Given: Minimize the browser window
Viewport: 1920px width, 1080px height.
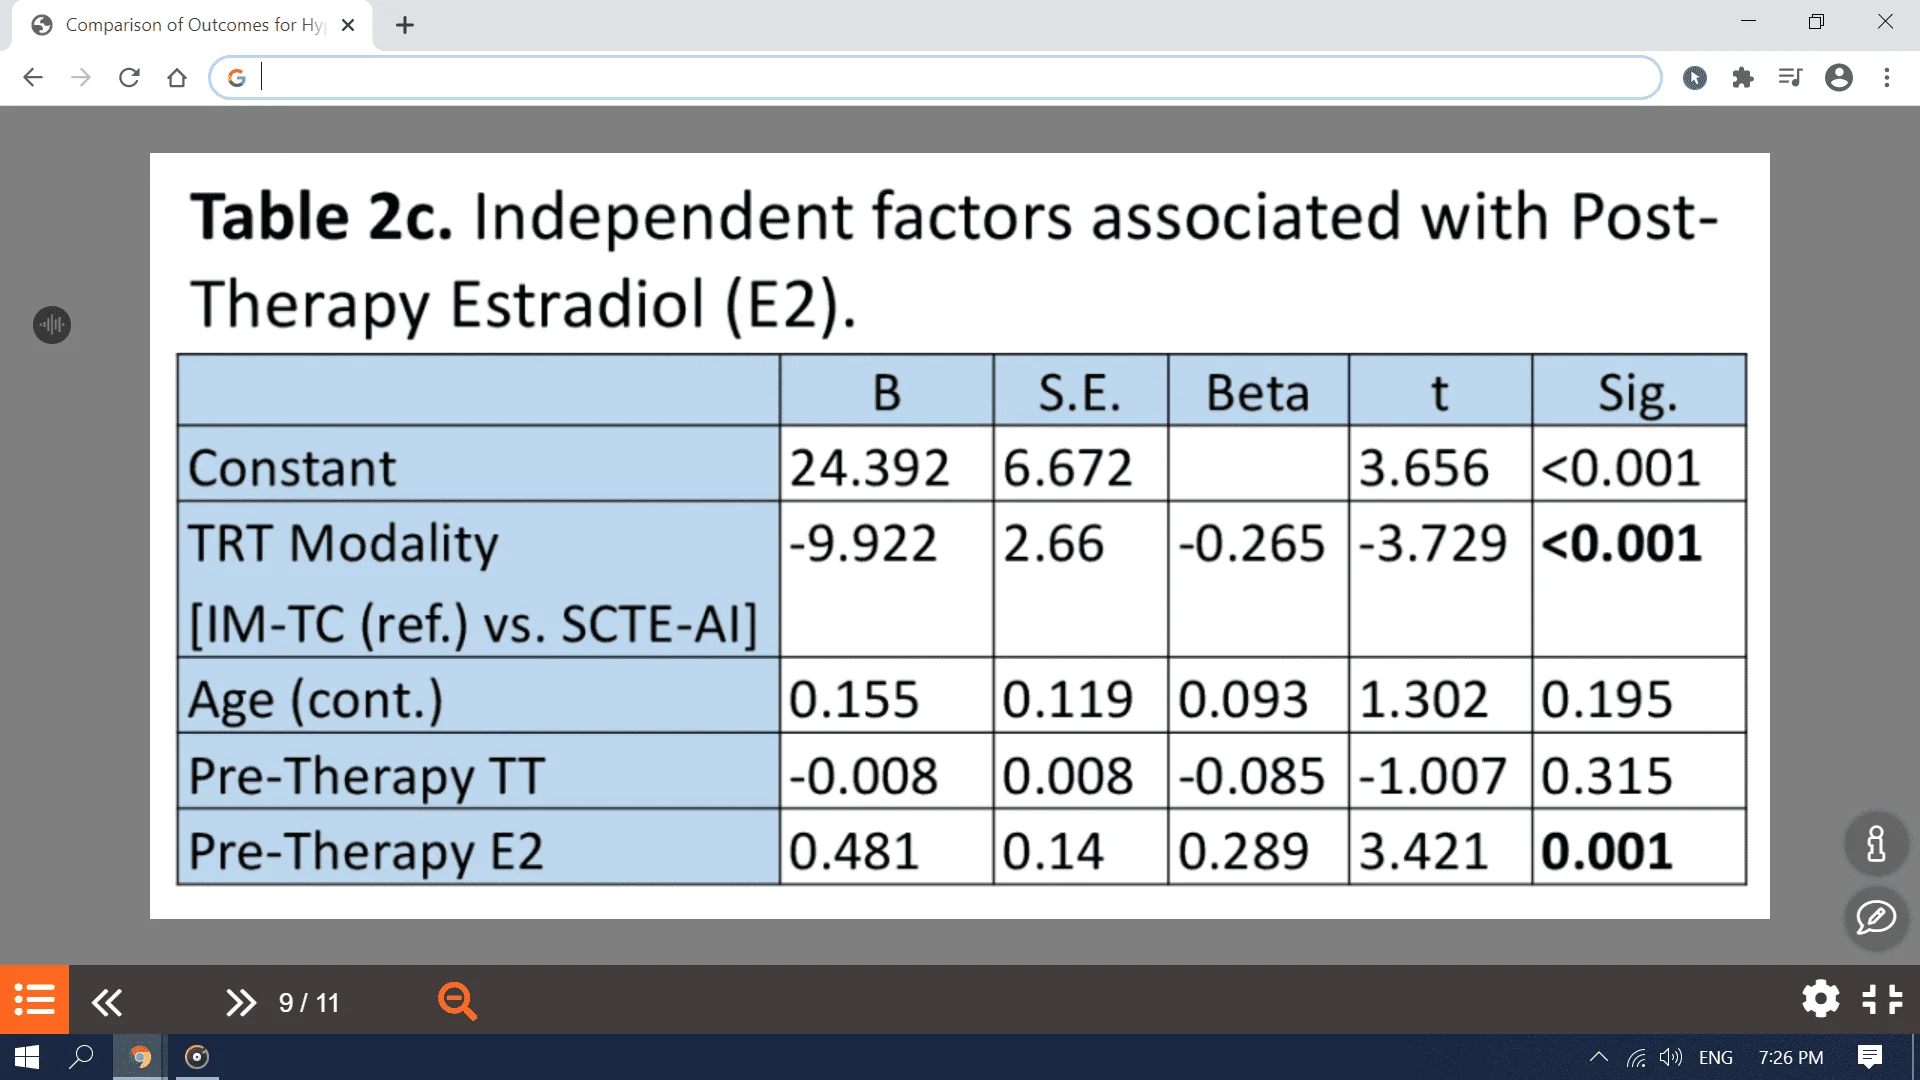Looking at the screenshot, I should [x=1748, y=22].
